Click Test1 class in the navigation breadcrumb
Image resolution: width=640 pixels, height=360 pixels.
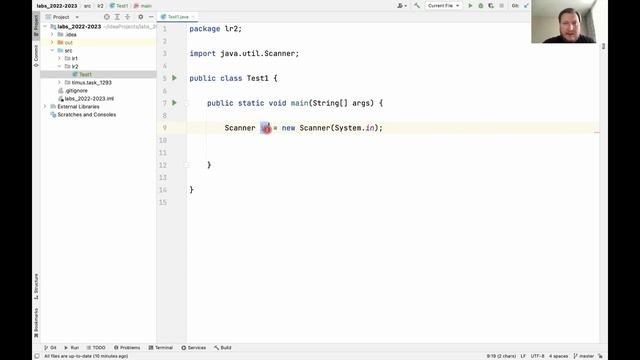119,6
